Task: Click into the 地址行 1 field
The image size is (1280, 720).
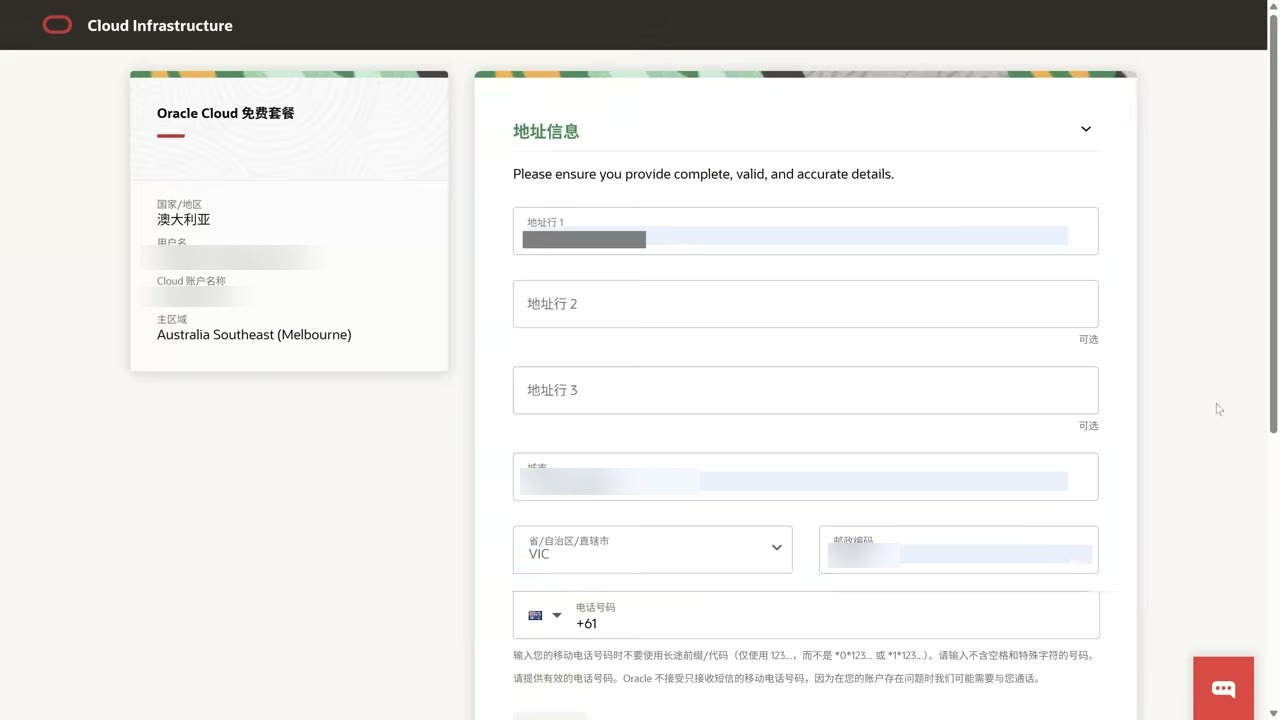Action: coord(805,231)
